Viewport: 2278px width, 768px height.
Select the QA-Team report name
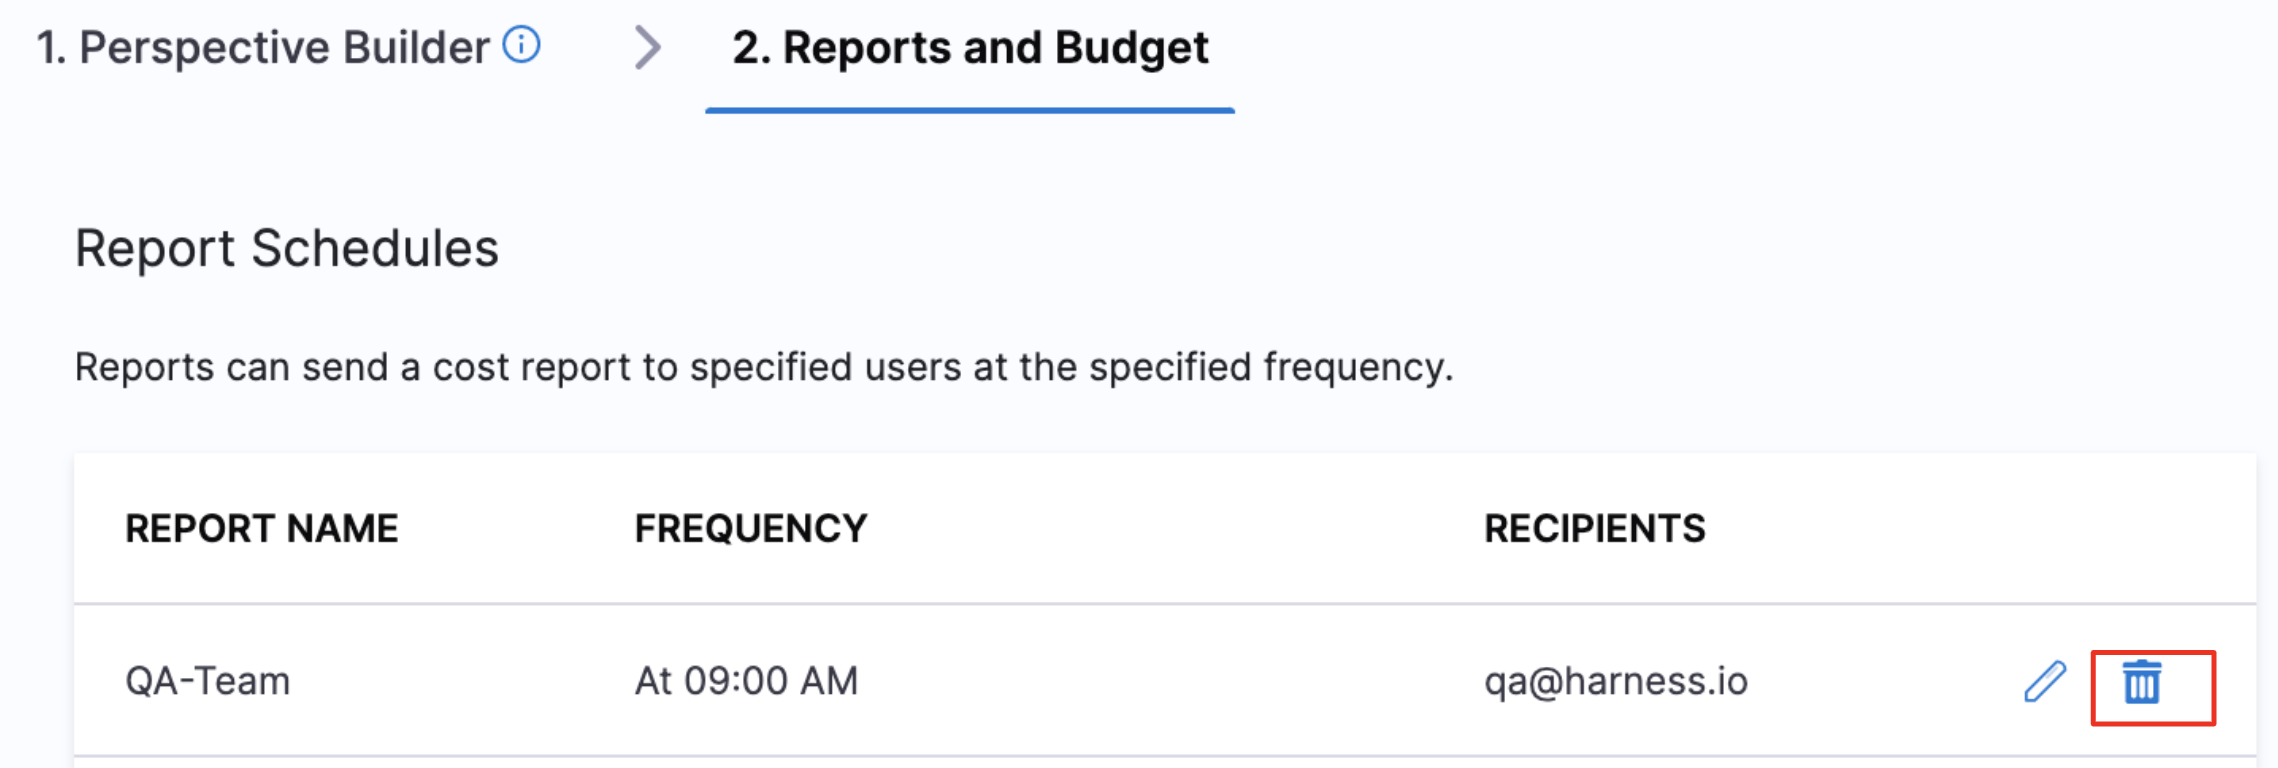coord(208,681)
